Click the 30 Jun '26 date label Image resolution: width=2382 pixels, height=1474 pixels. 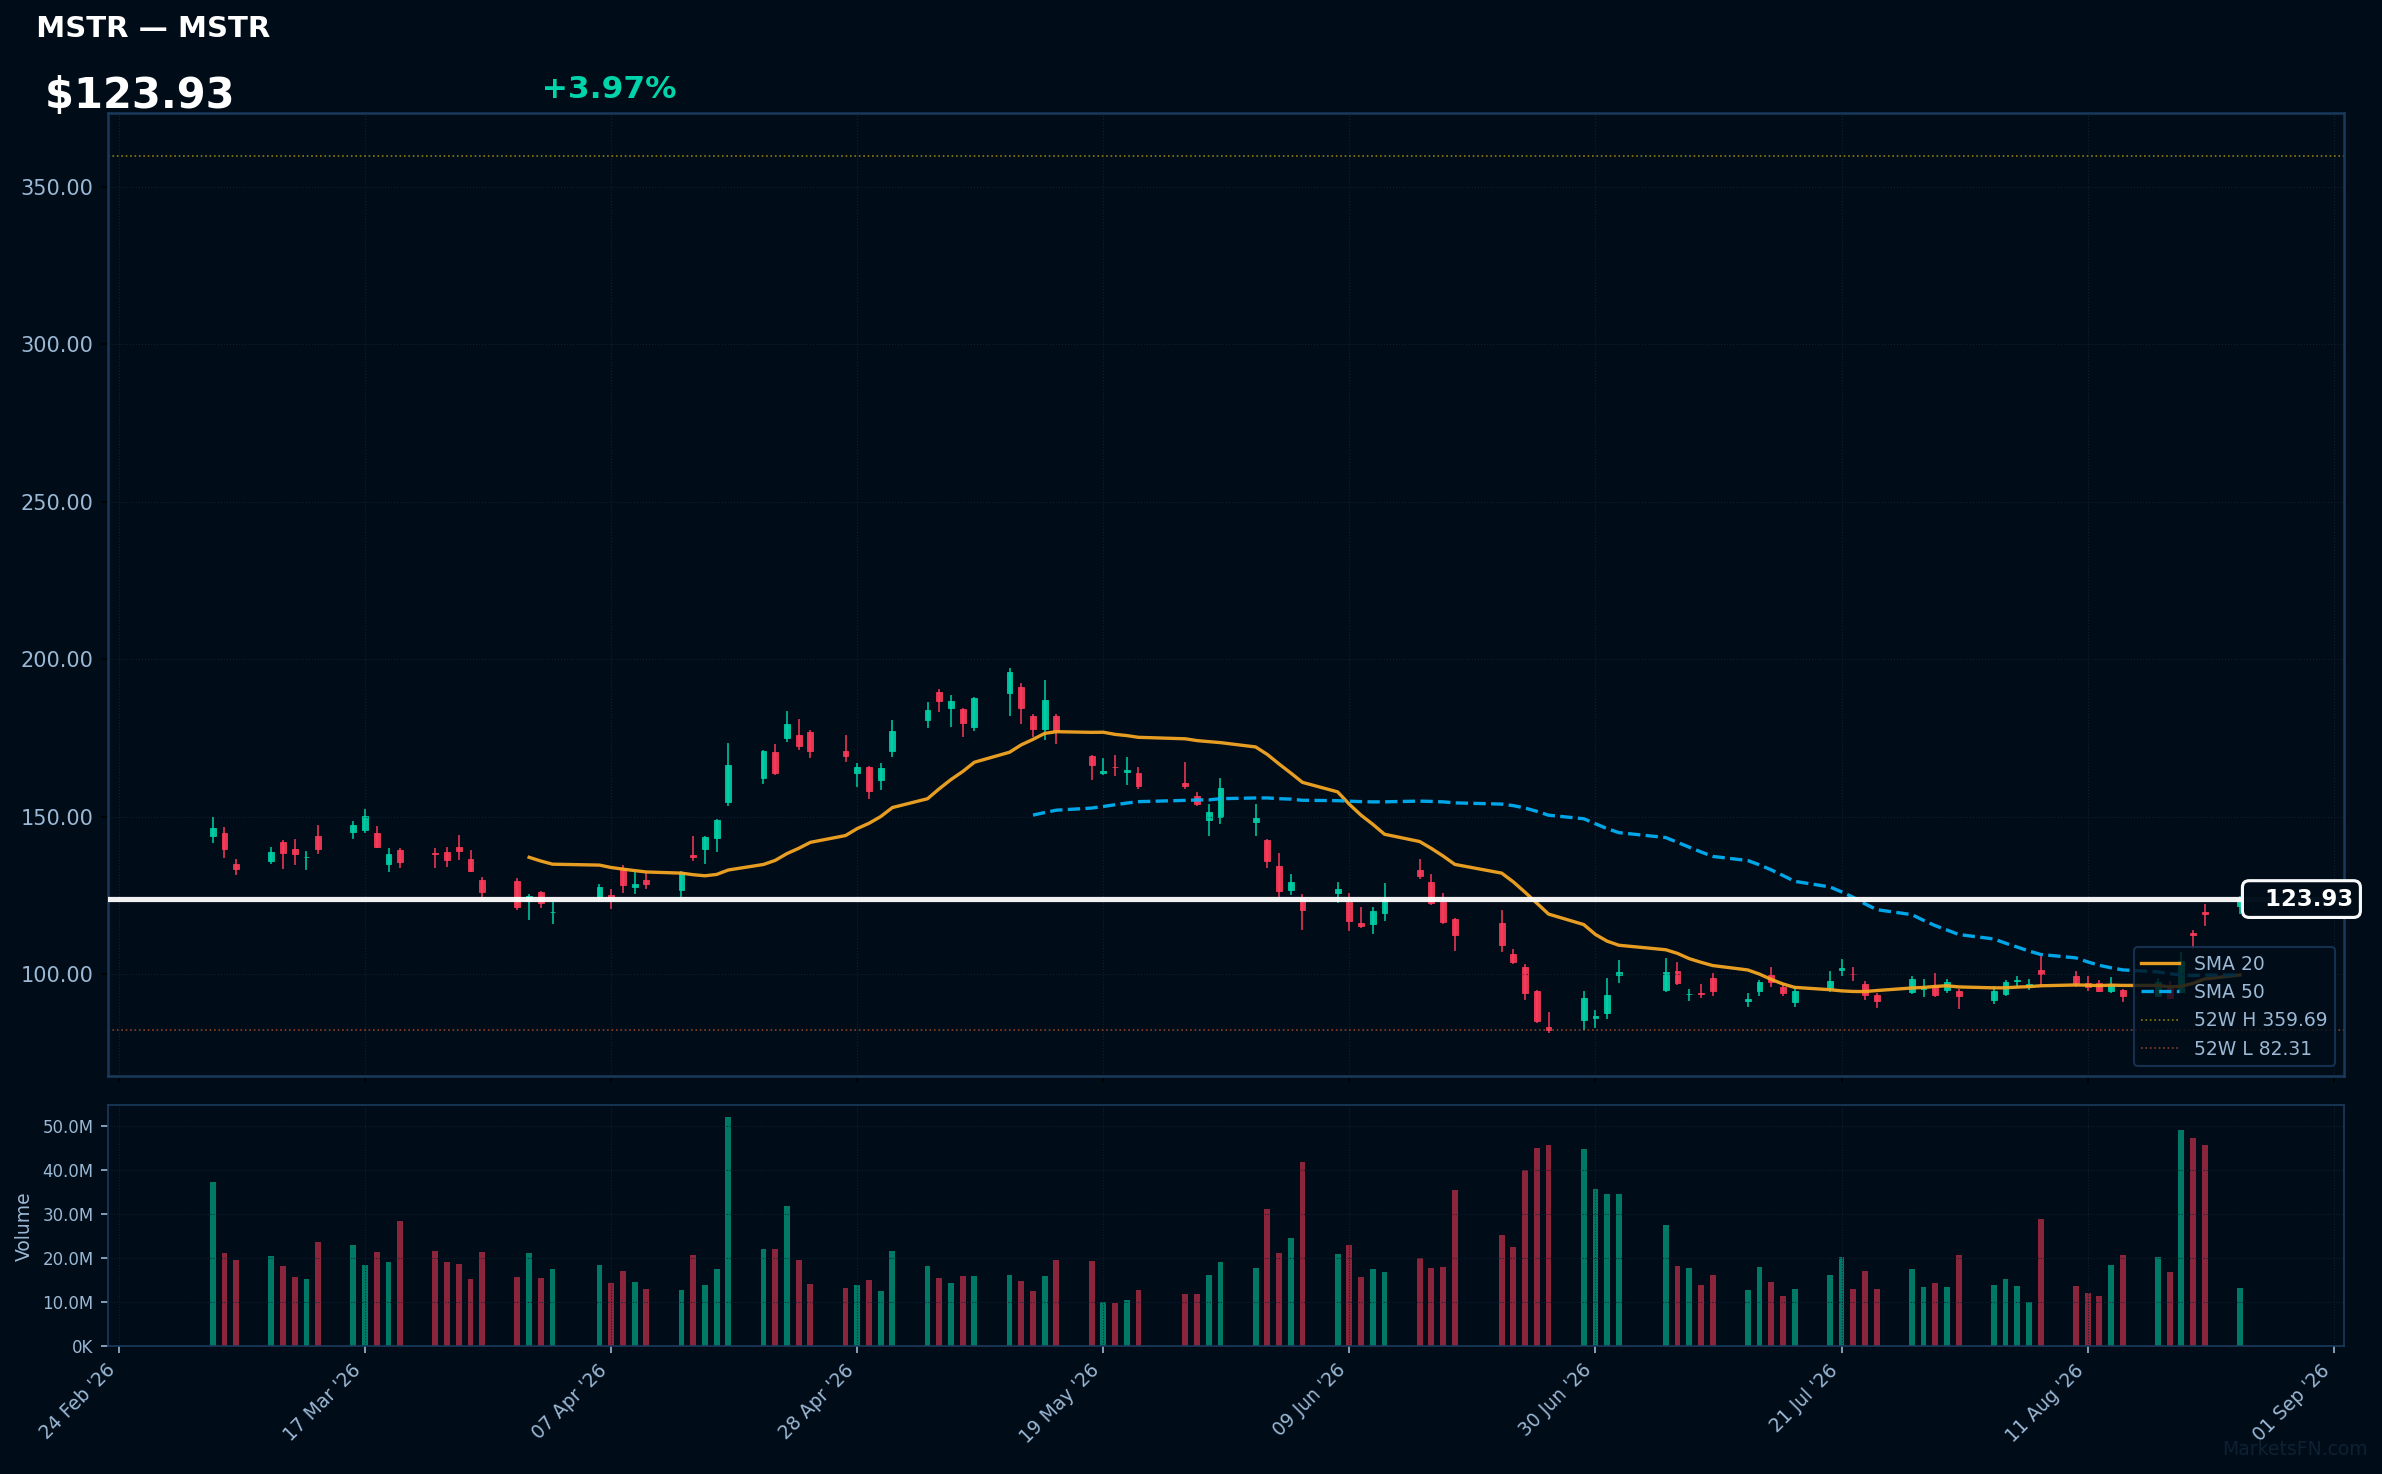(1555, 1400)
